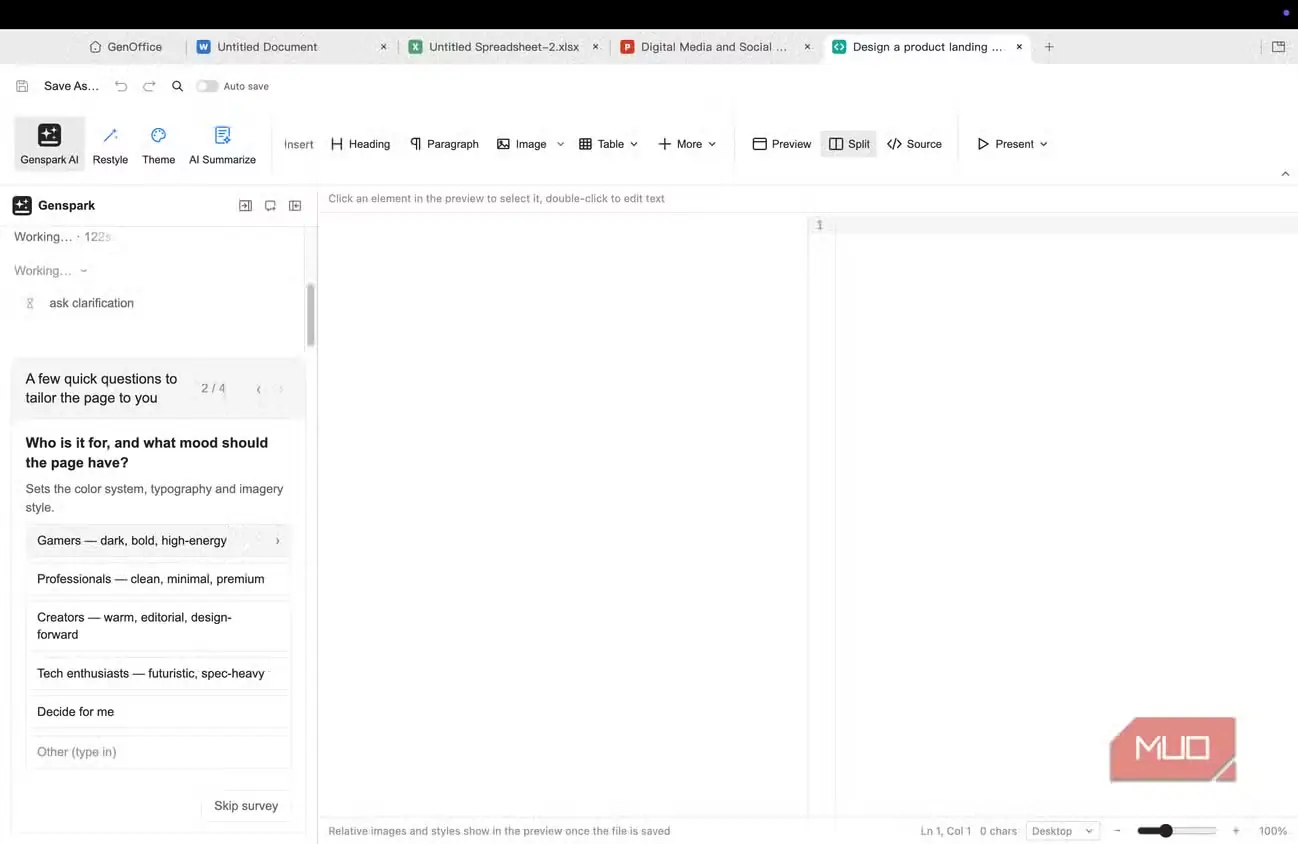Click the Save As button
This screenshot has width=1298, height=844.
[x=71, y=86]
